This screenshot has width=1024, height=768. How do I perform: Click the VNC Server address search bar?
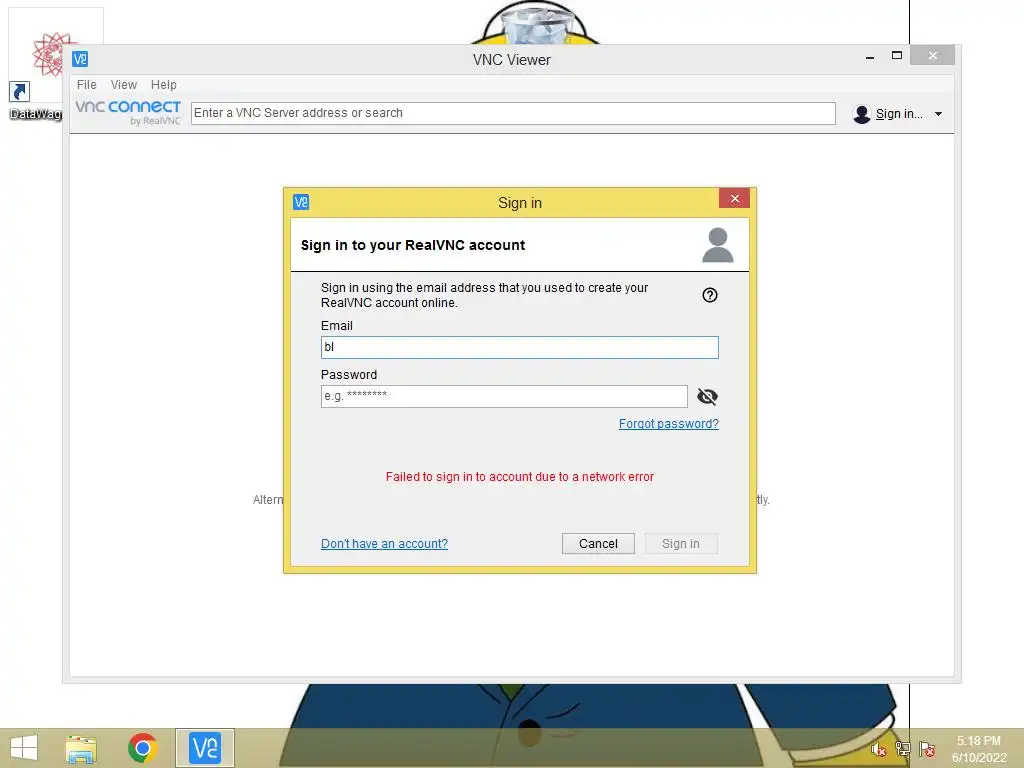coord(513,113)
